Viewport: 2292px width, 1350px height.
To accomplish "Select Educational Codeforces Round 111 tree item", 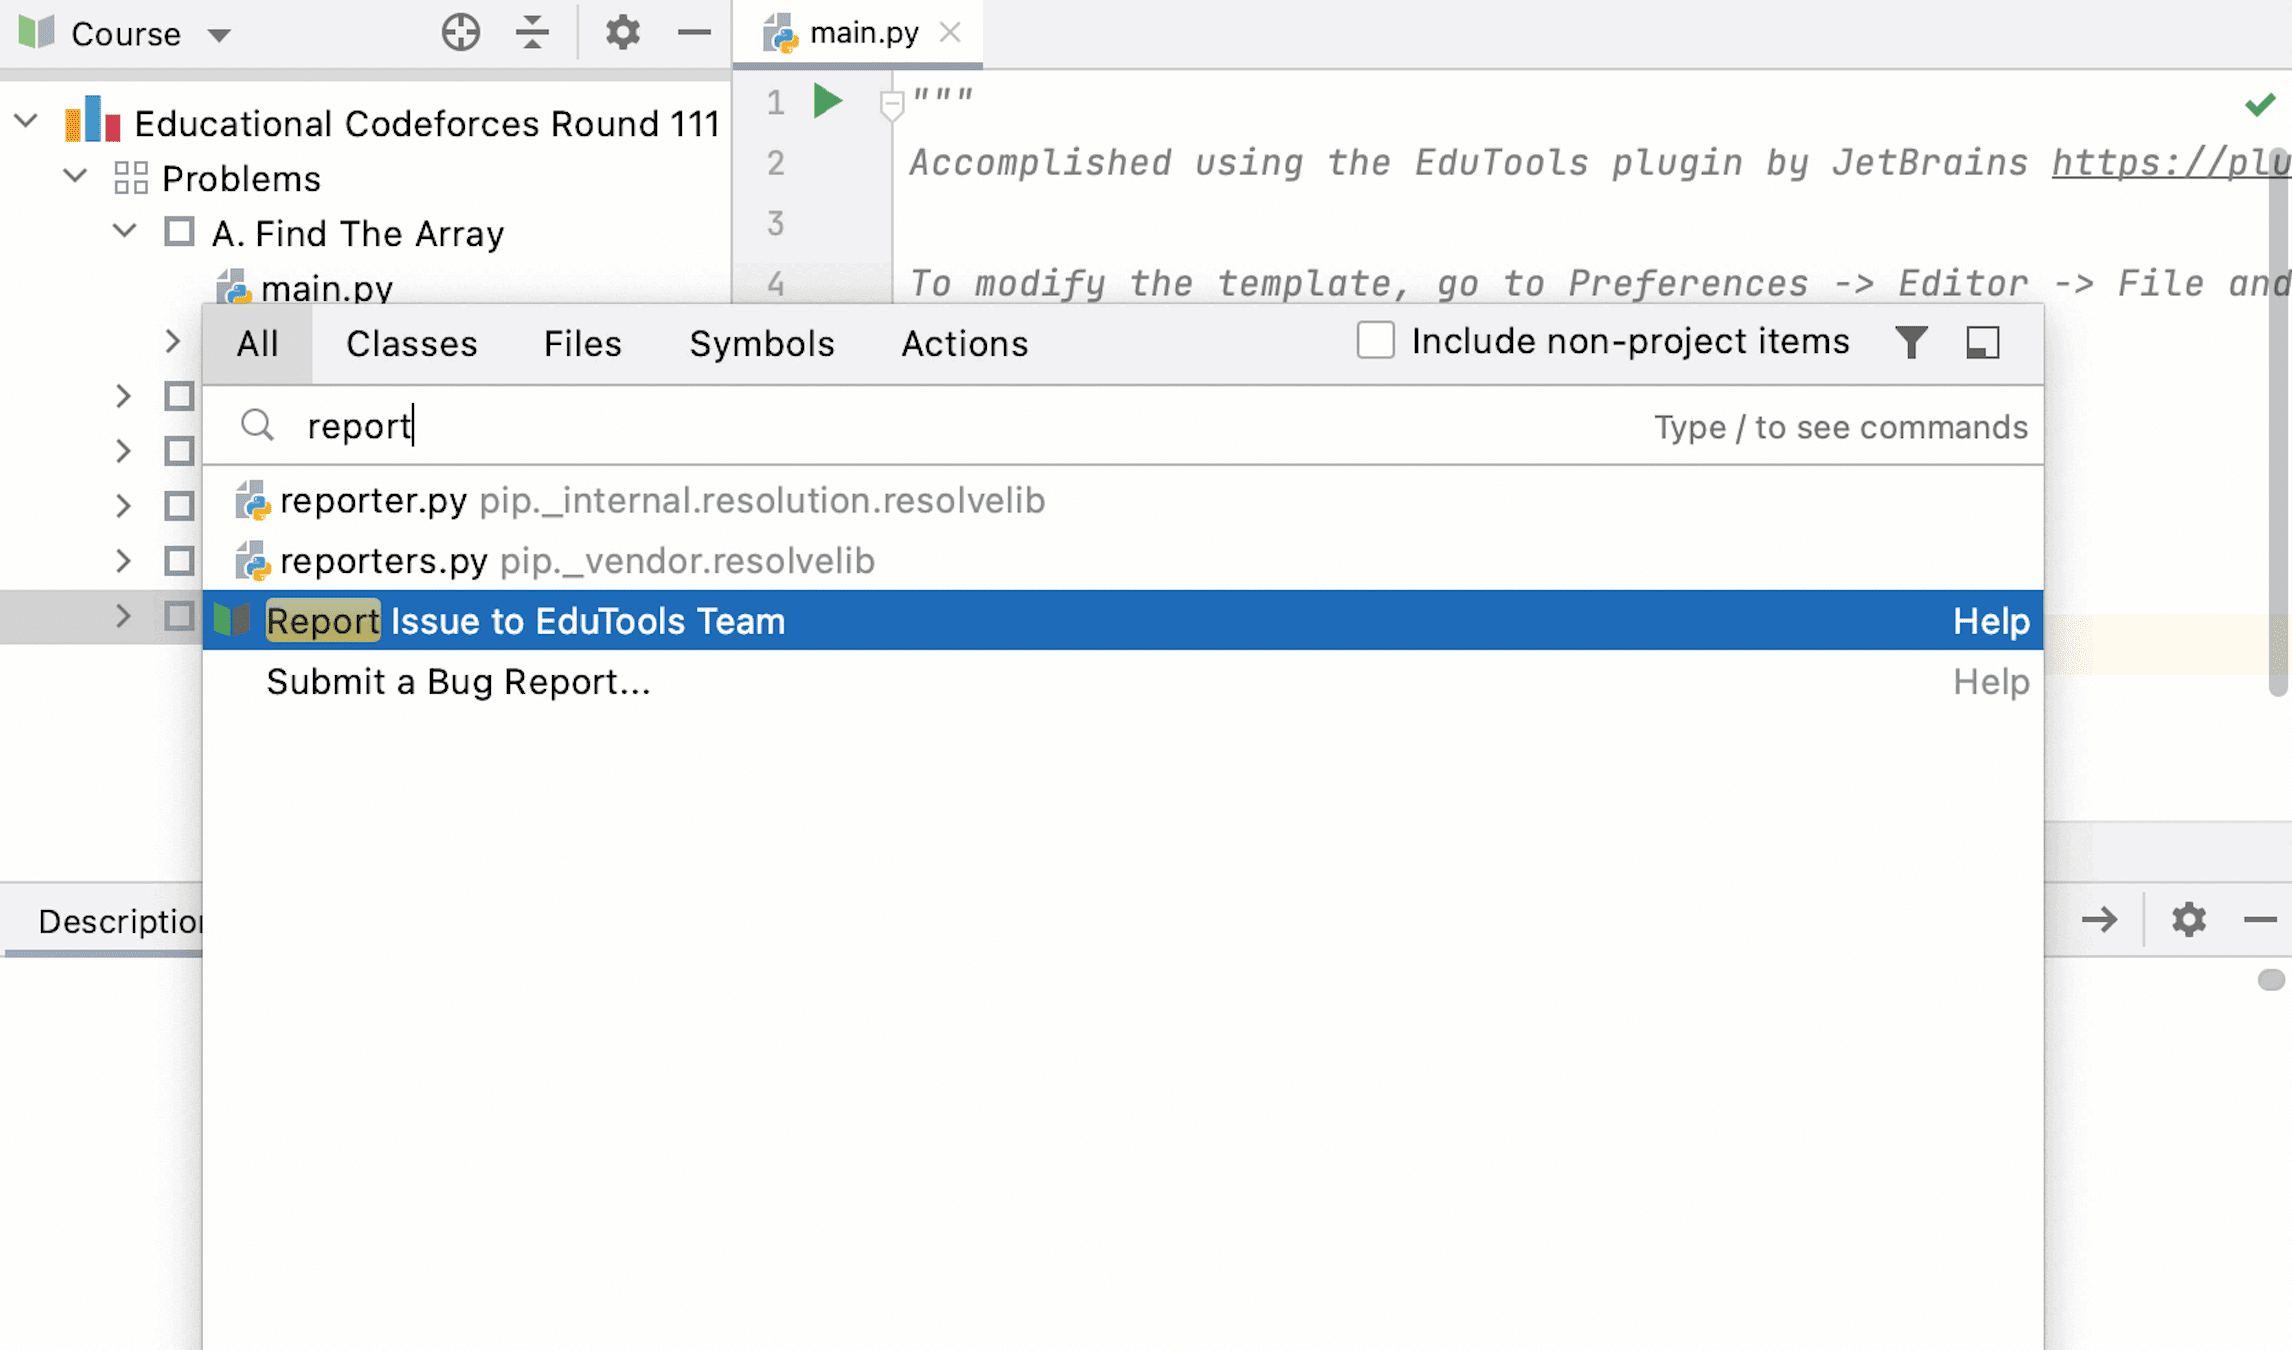I will (x=427, y=123).
